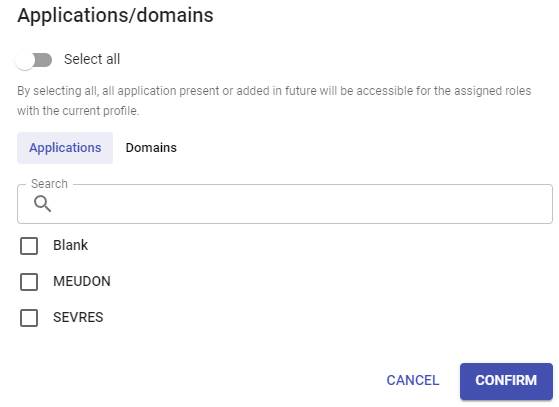The height and width of the screenshot is (407, 559).
Task: Cancel the Applications/domains dialog
Action: pyautogui.click(x=412, y=381)
